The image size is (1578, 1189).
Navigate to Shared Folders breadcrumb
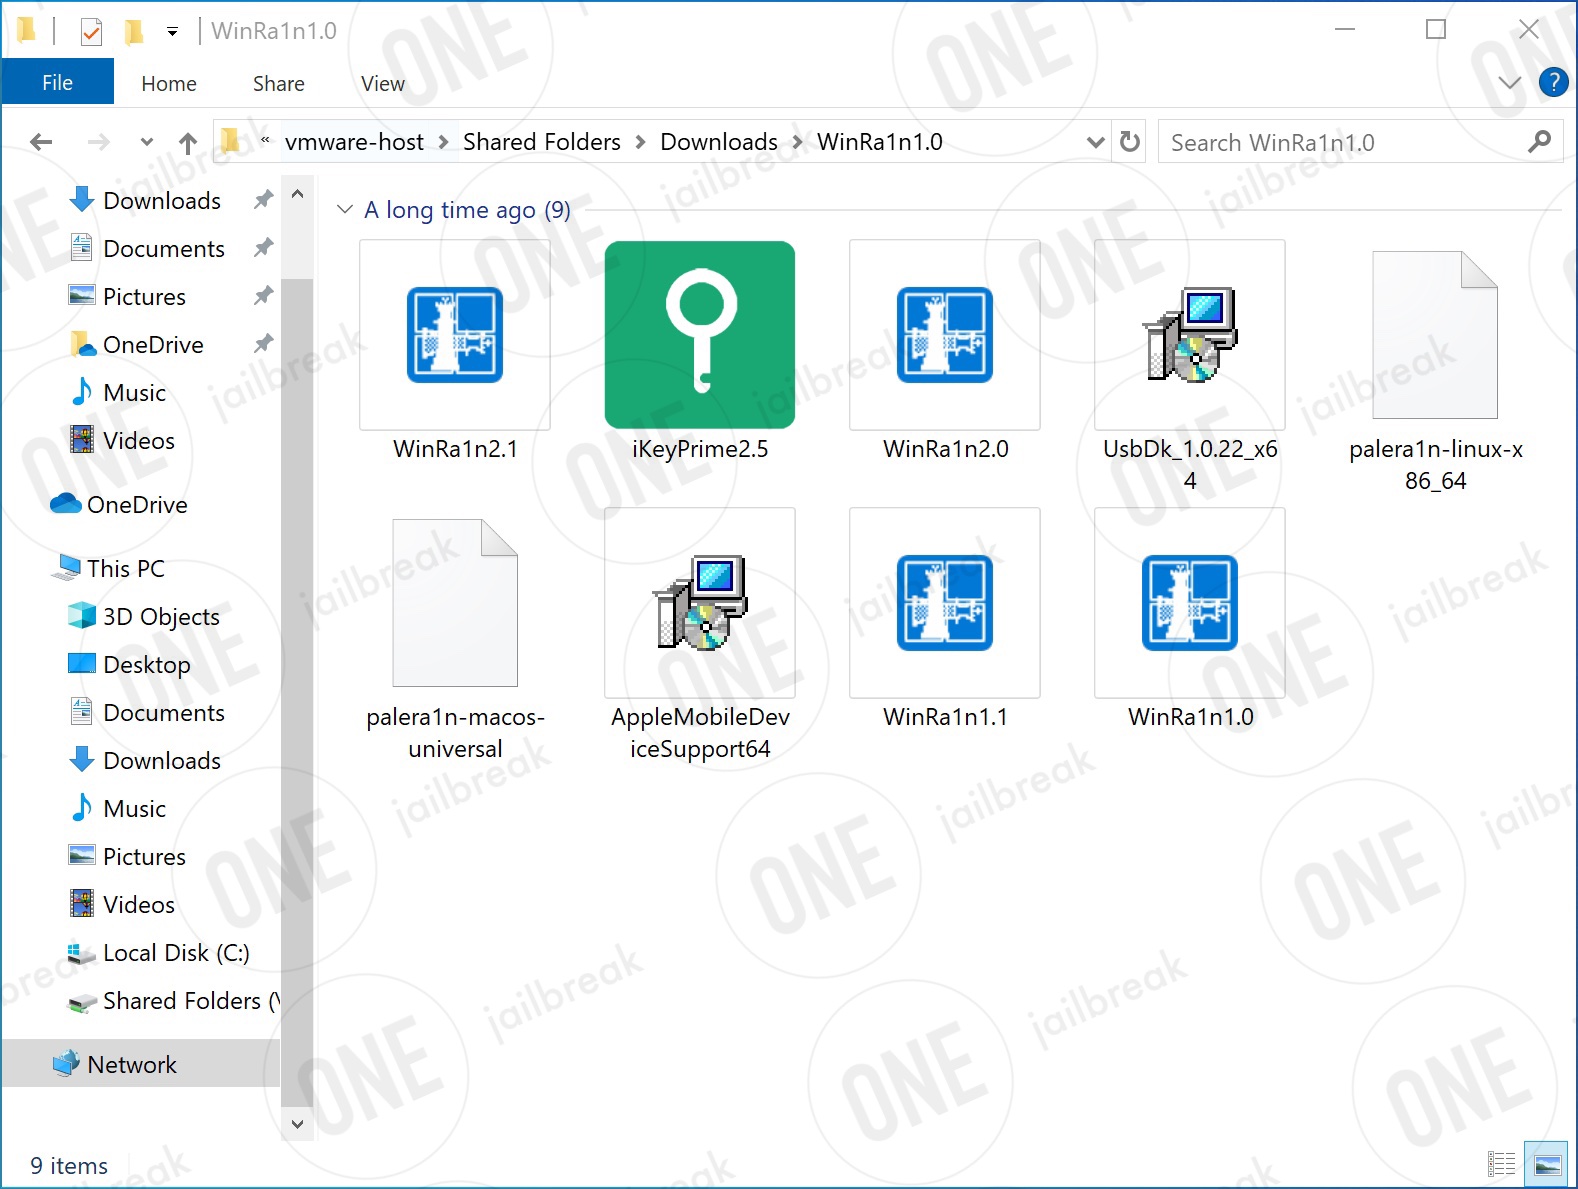(541, 142)
